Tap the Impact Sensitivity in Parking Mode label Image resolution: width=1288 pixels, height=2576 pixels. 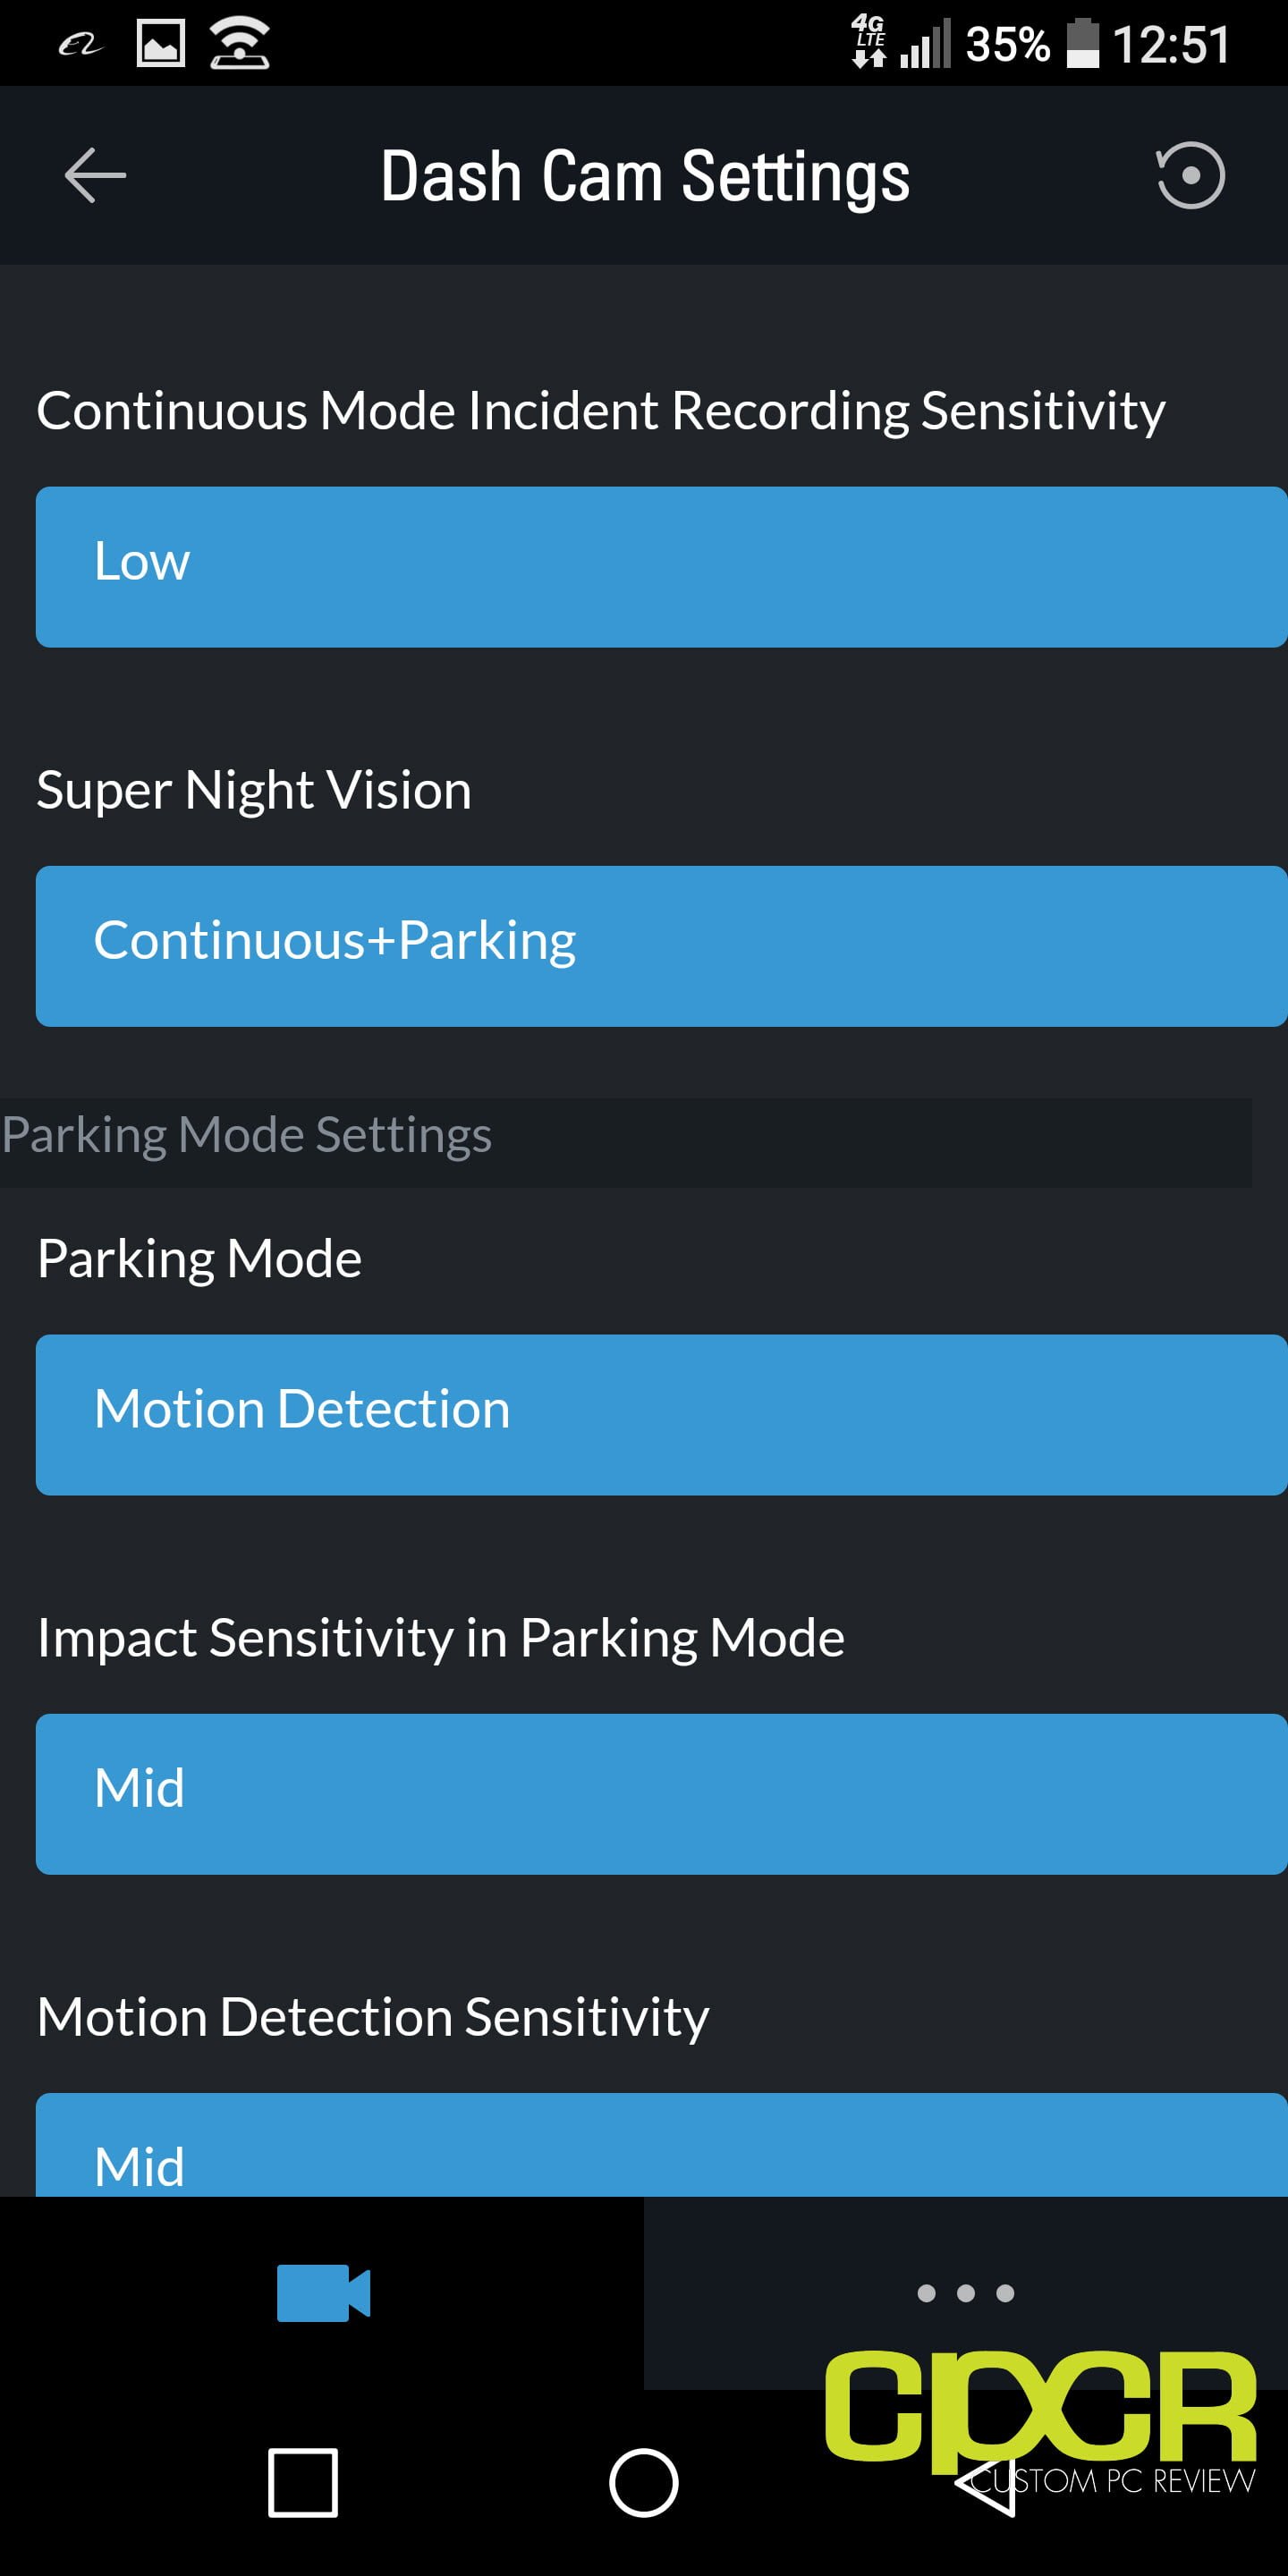point(441,1638)
